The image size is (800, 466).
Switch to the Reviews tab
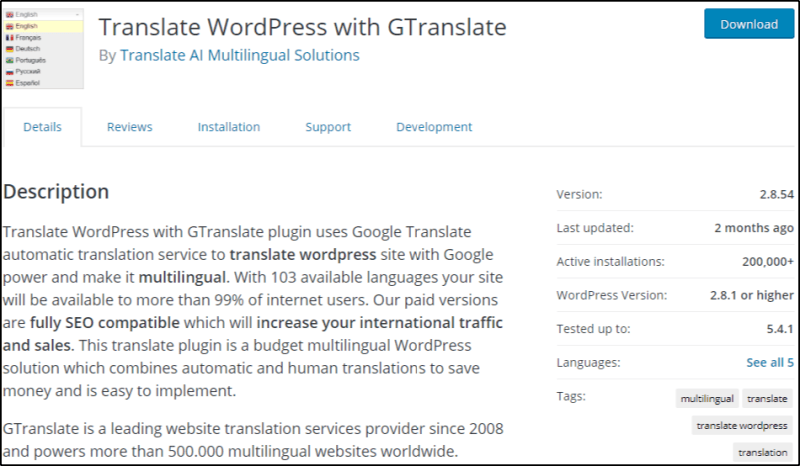tap(130, 127)
